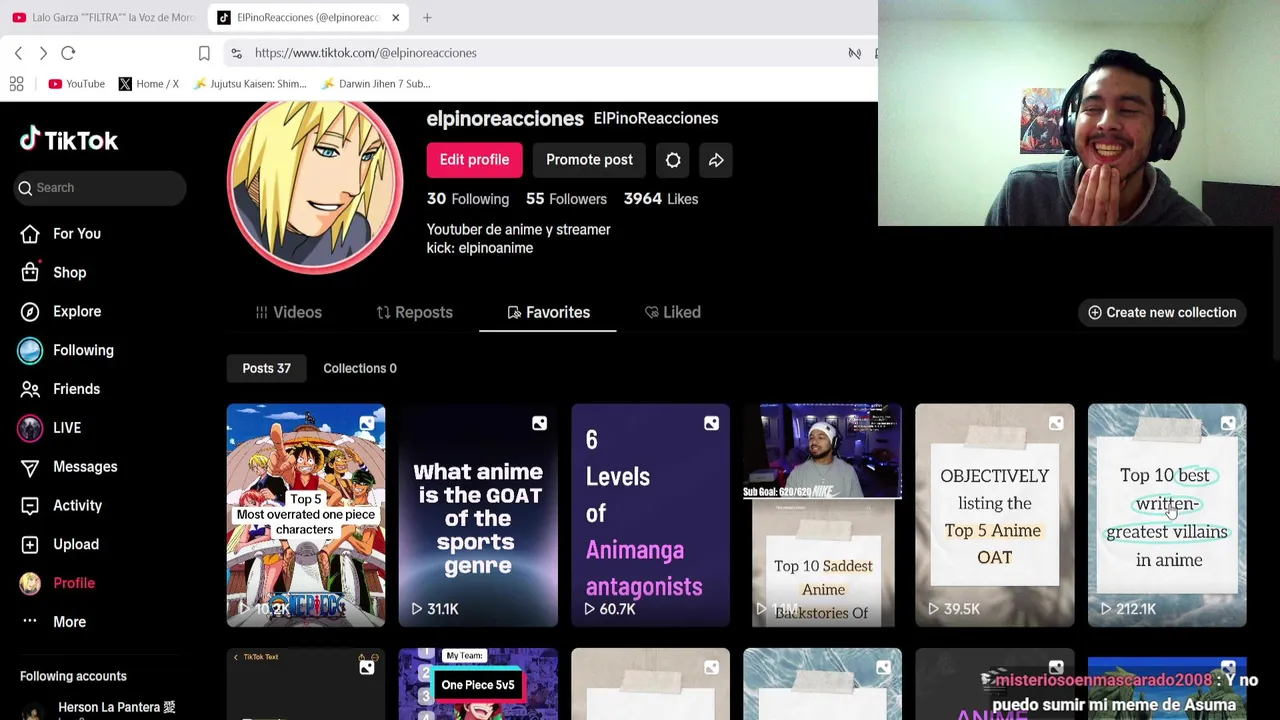Viewport: 1280px width, 720px height.
Task: Open the Darwin Jihen bookmark
Action: click(376, 84)
